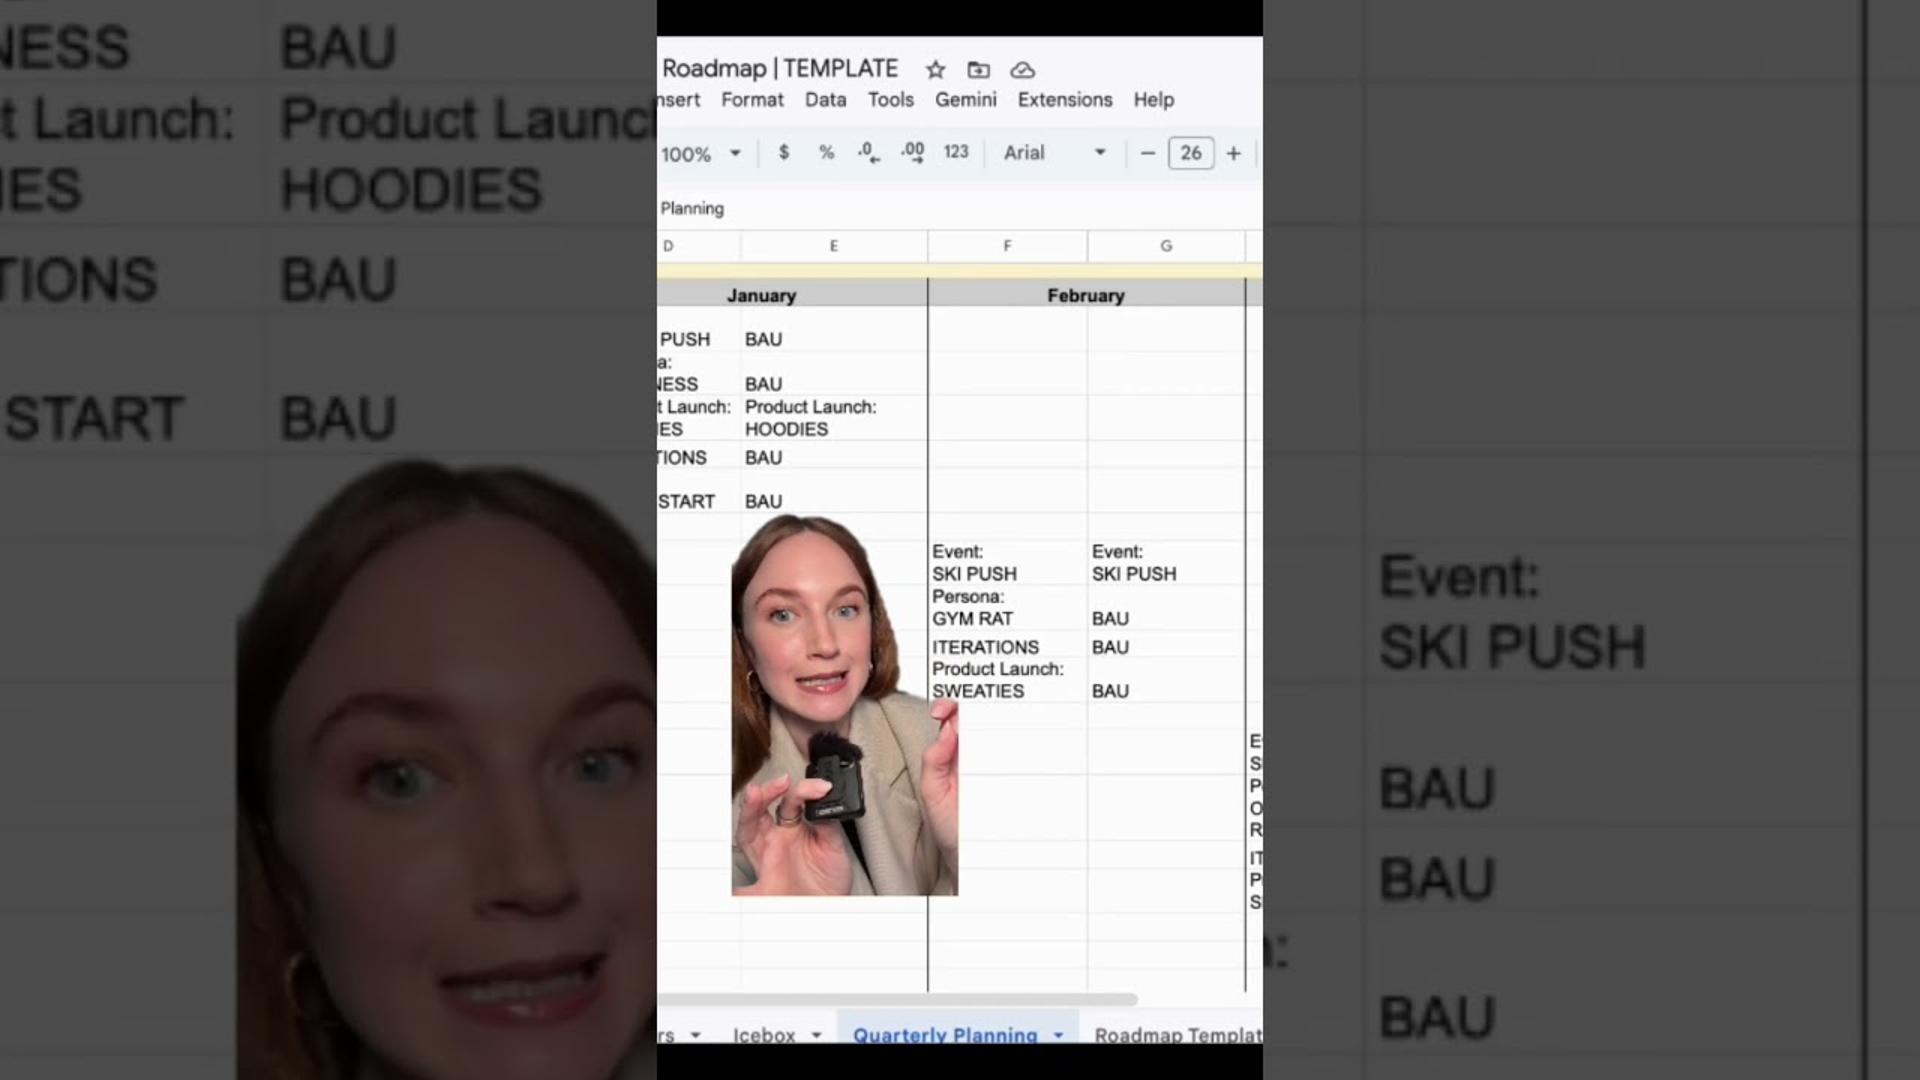The height and width of the screenshot is (1080, 1920).
Task: Expand the Quarterly Planning tab arrow menu
Action: 1058,1035
